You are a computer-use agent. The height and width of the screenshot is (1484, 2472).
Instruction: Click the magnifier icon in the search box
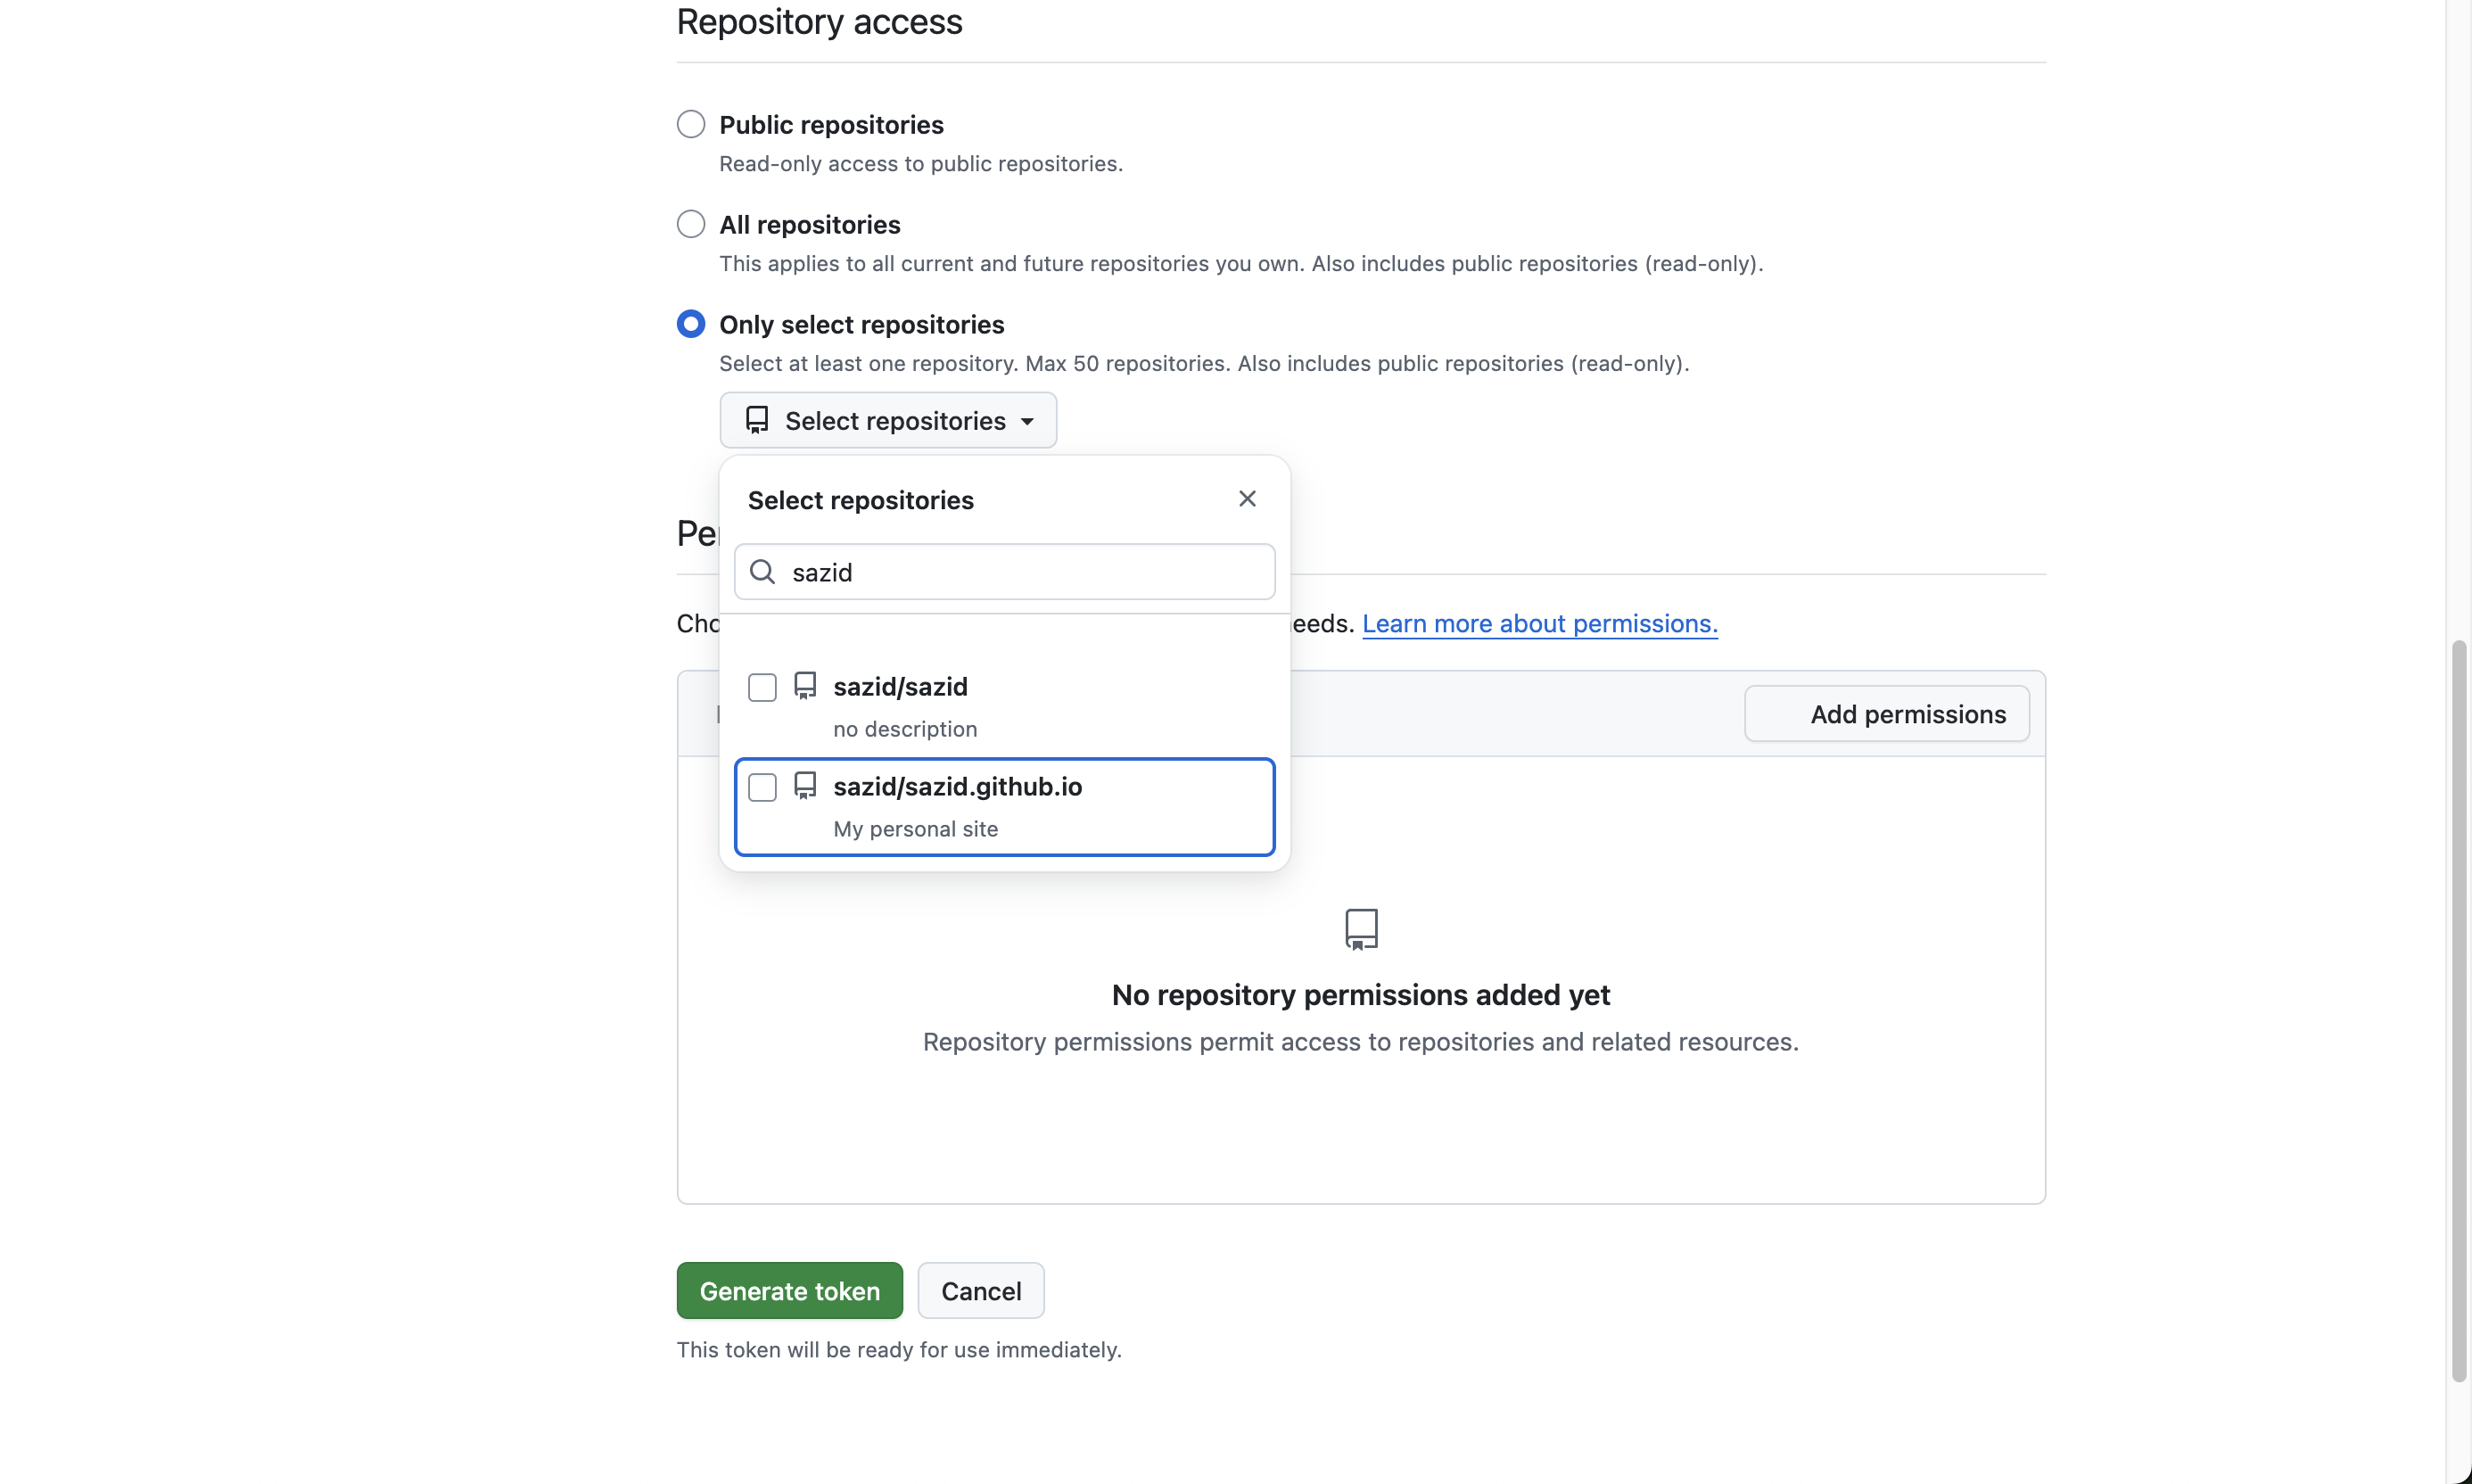click(762, 572)
